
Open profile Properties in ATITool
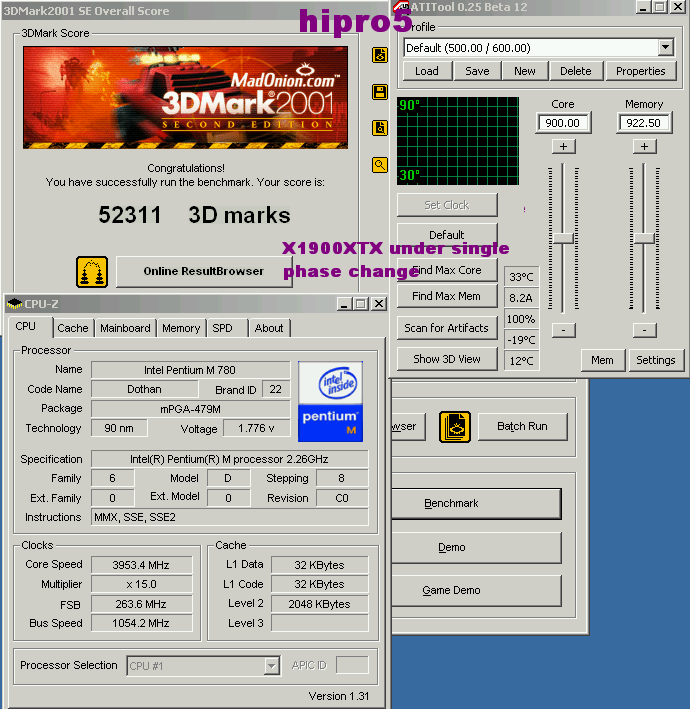coord(640,71)
